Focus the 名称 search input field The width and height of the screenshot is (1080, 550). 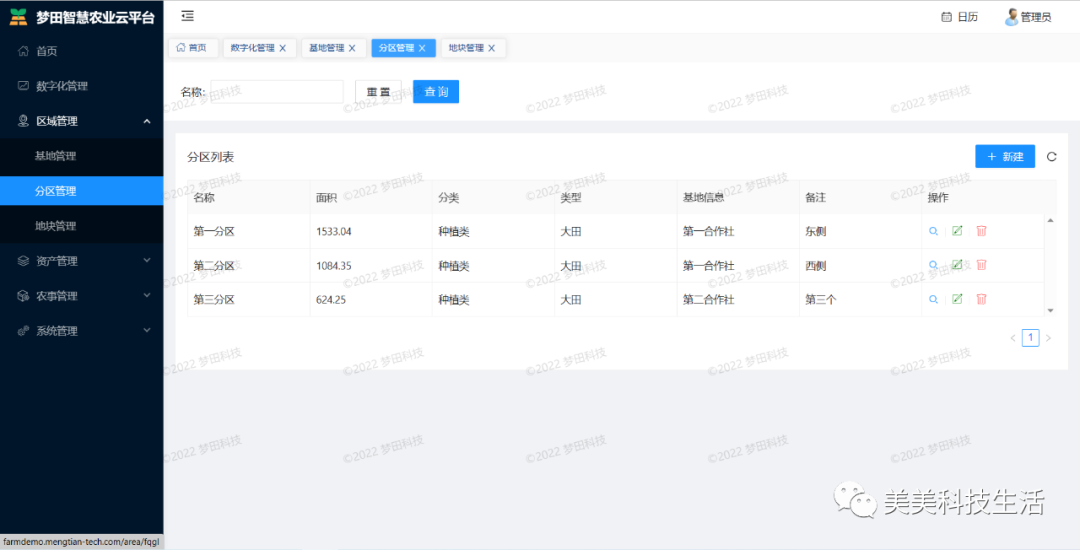pyautogui.click(x=277, y=92)
